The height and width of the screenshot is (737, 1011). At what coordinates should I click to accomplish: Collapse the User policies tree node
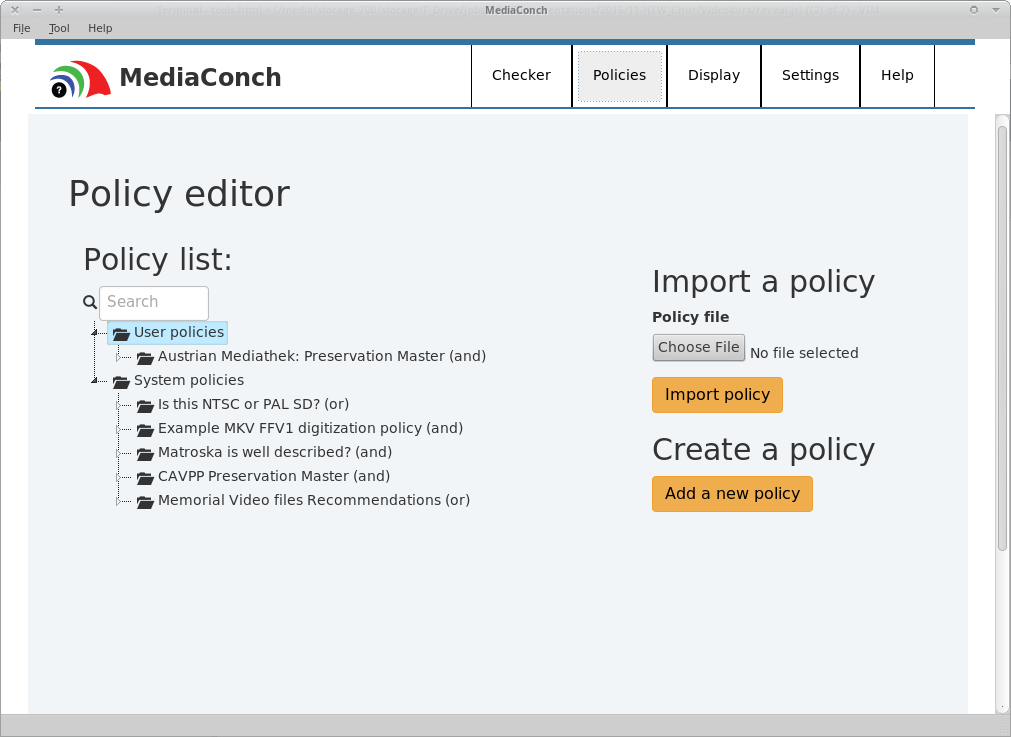pyautogui.click(x=96, y=332)
